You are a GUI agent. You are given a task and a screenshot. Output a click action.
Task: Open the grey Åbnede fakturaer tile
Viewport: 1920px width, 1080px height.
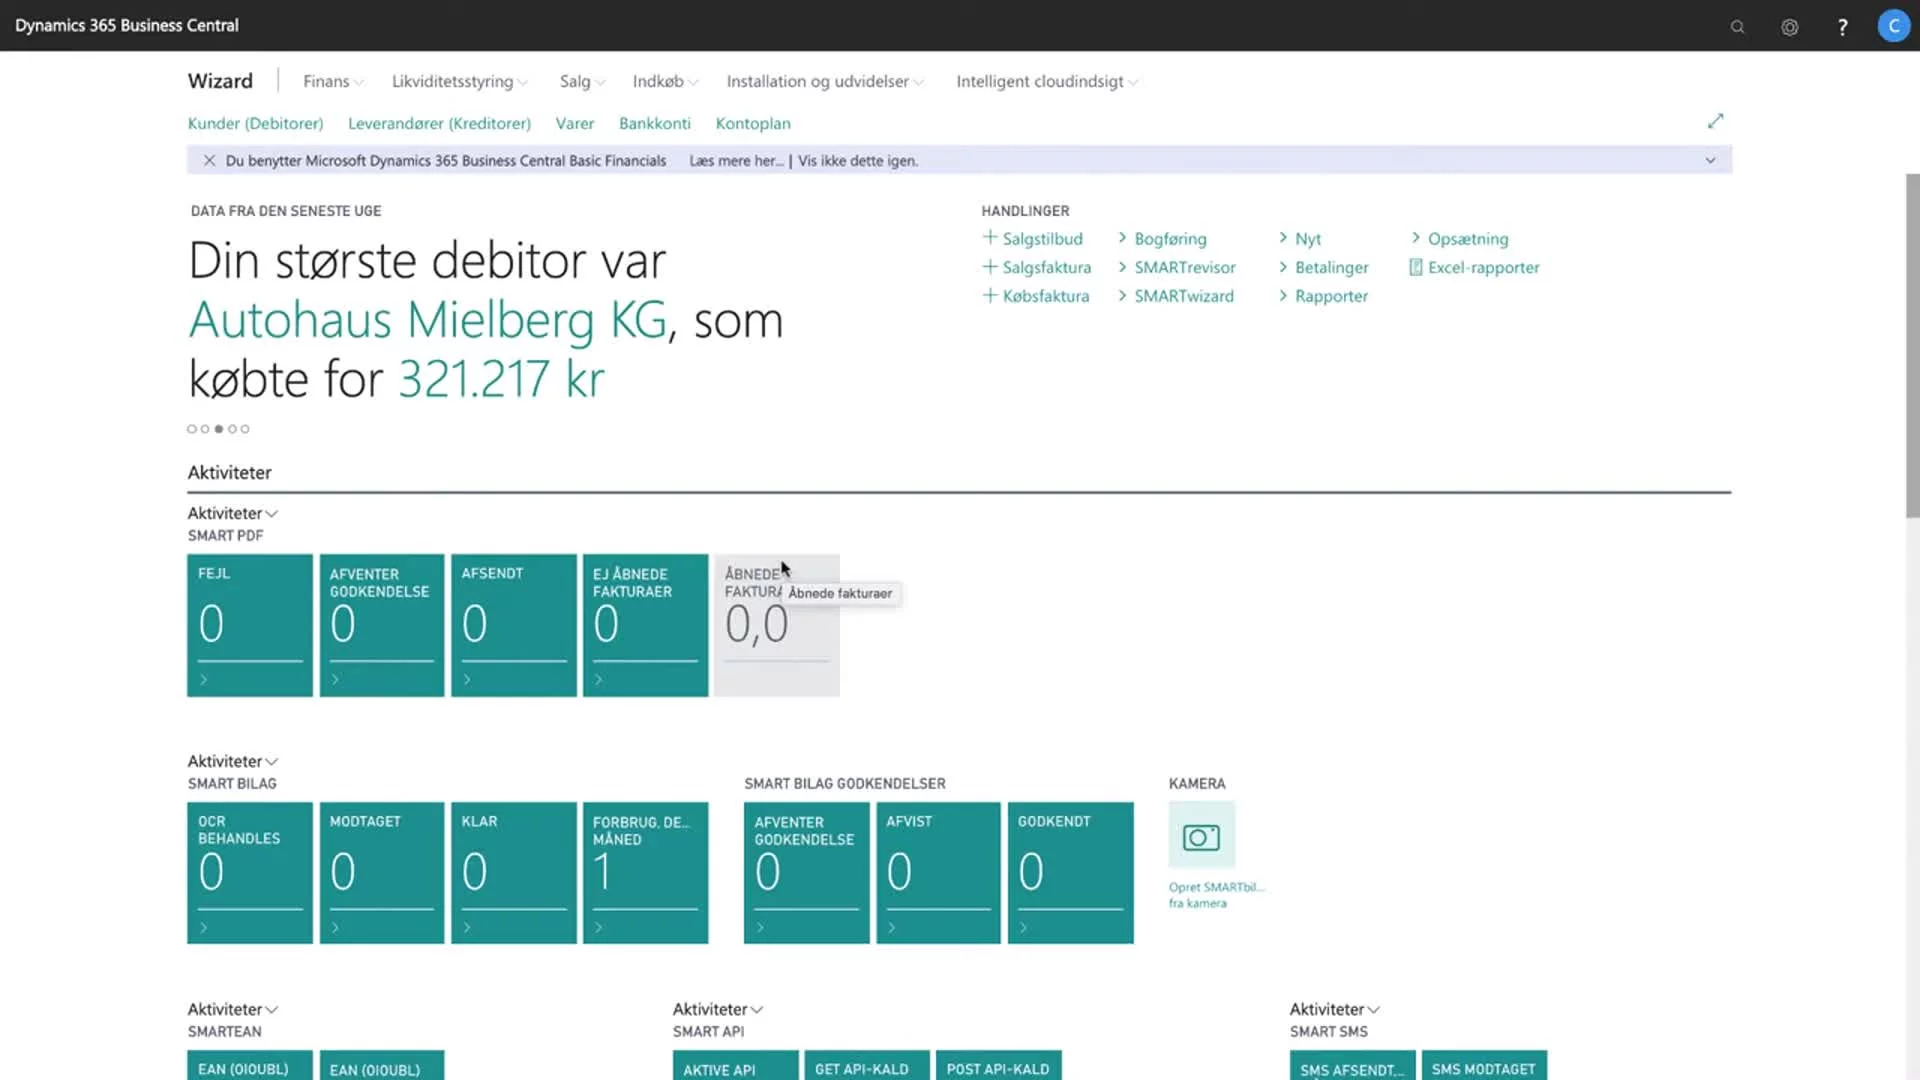[777, 625]
